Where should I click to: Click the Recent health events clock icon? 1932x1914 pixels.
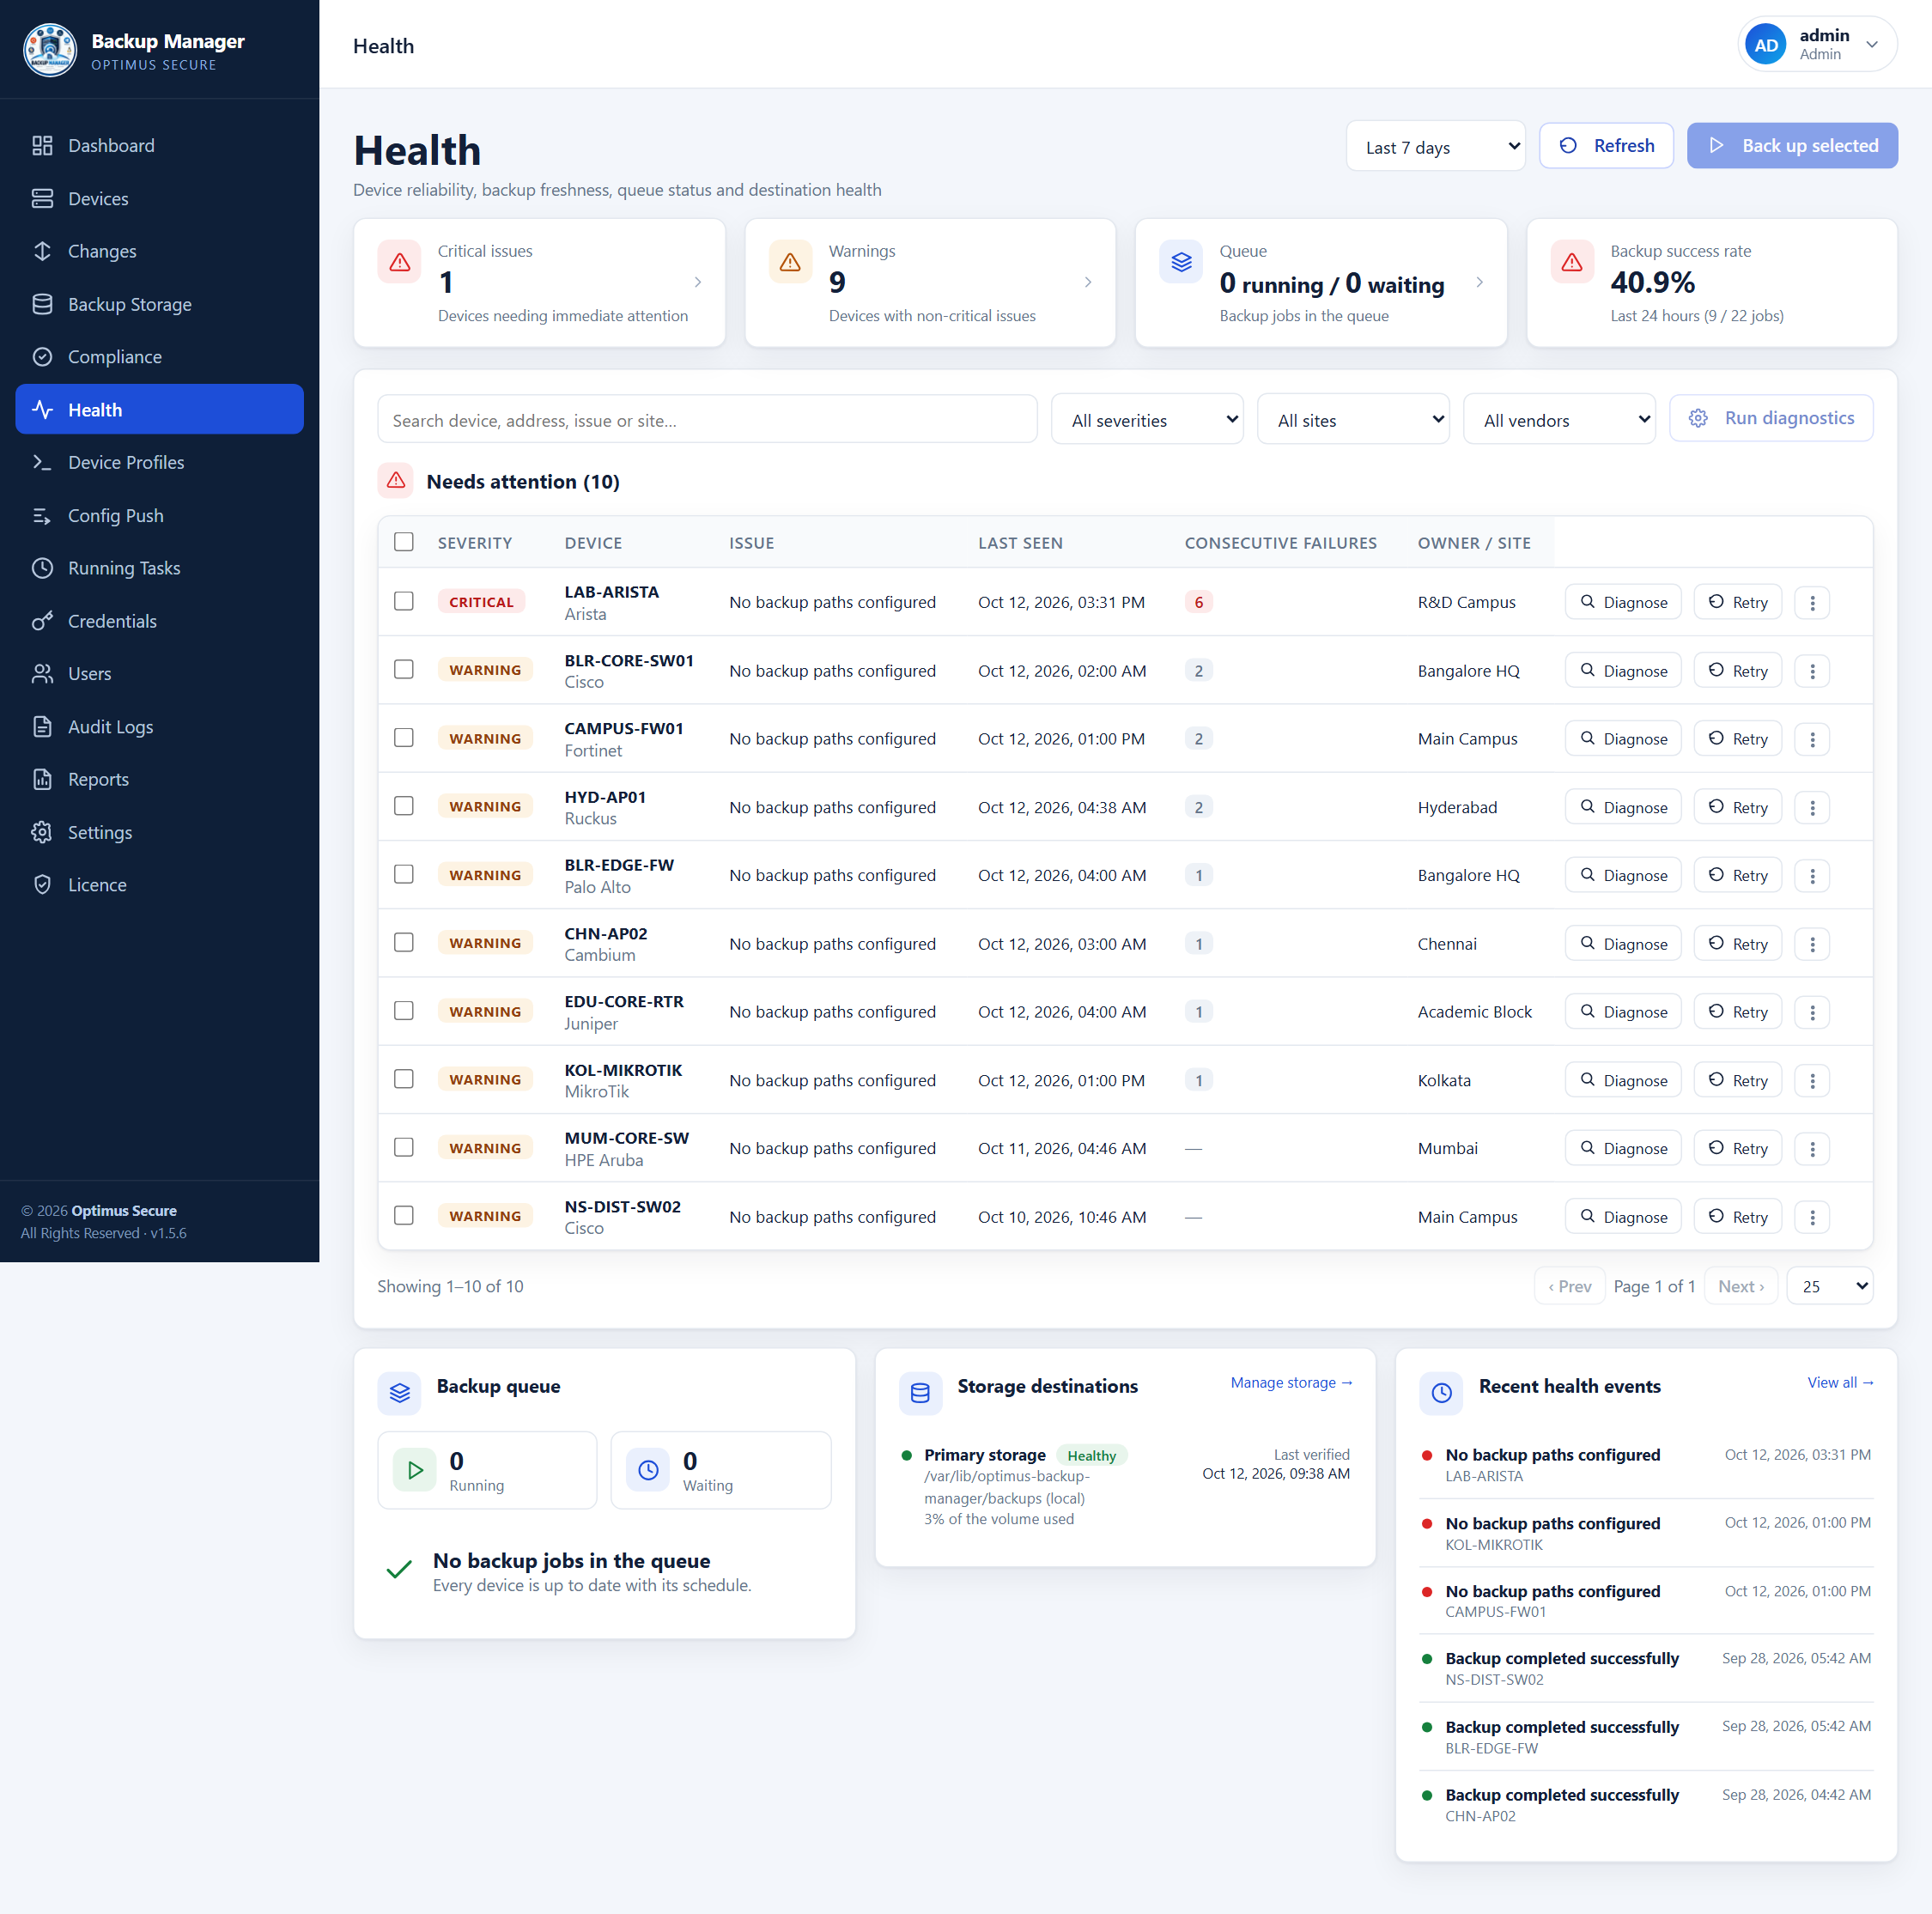1441,1392
